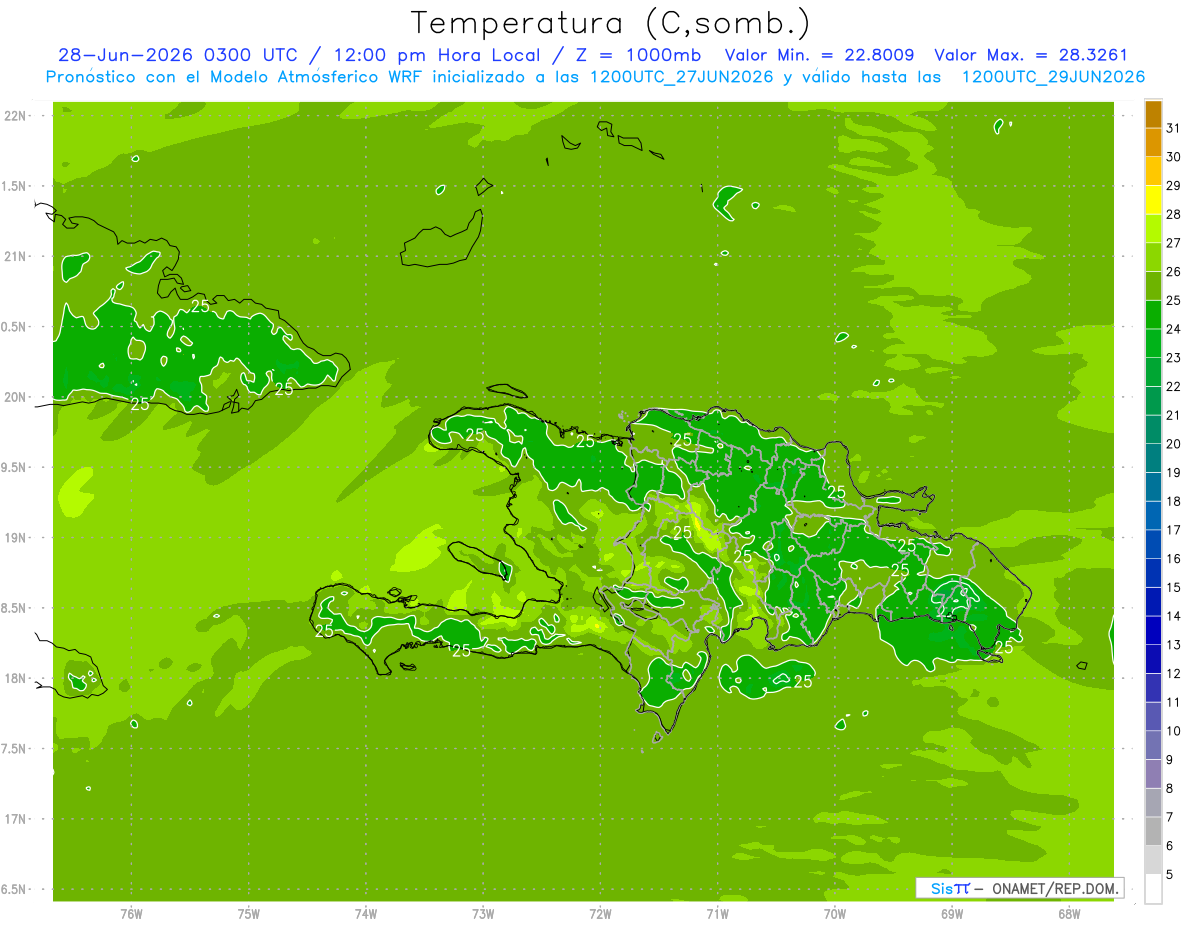This screenshot has height=927, width=1200.
Task: Select the 'Valor Max. = 28.3261' value
Action: (1031, 55)
